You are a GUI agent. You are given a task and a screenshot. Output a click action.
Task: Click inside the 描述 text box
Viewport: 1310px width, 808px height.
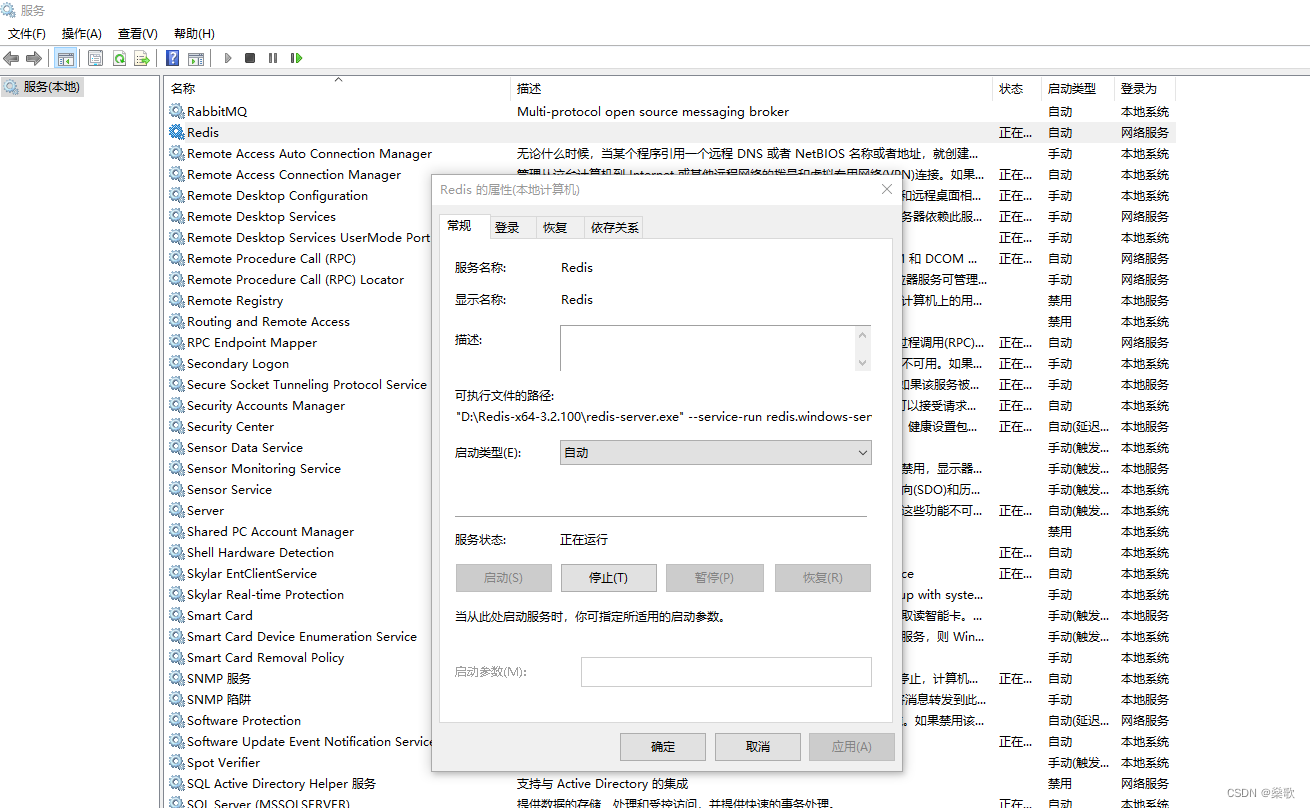(707, 348)
